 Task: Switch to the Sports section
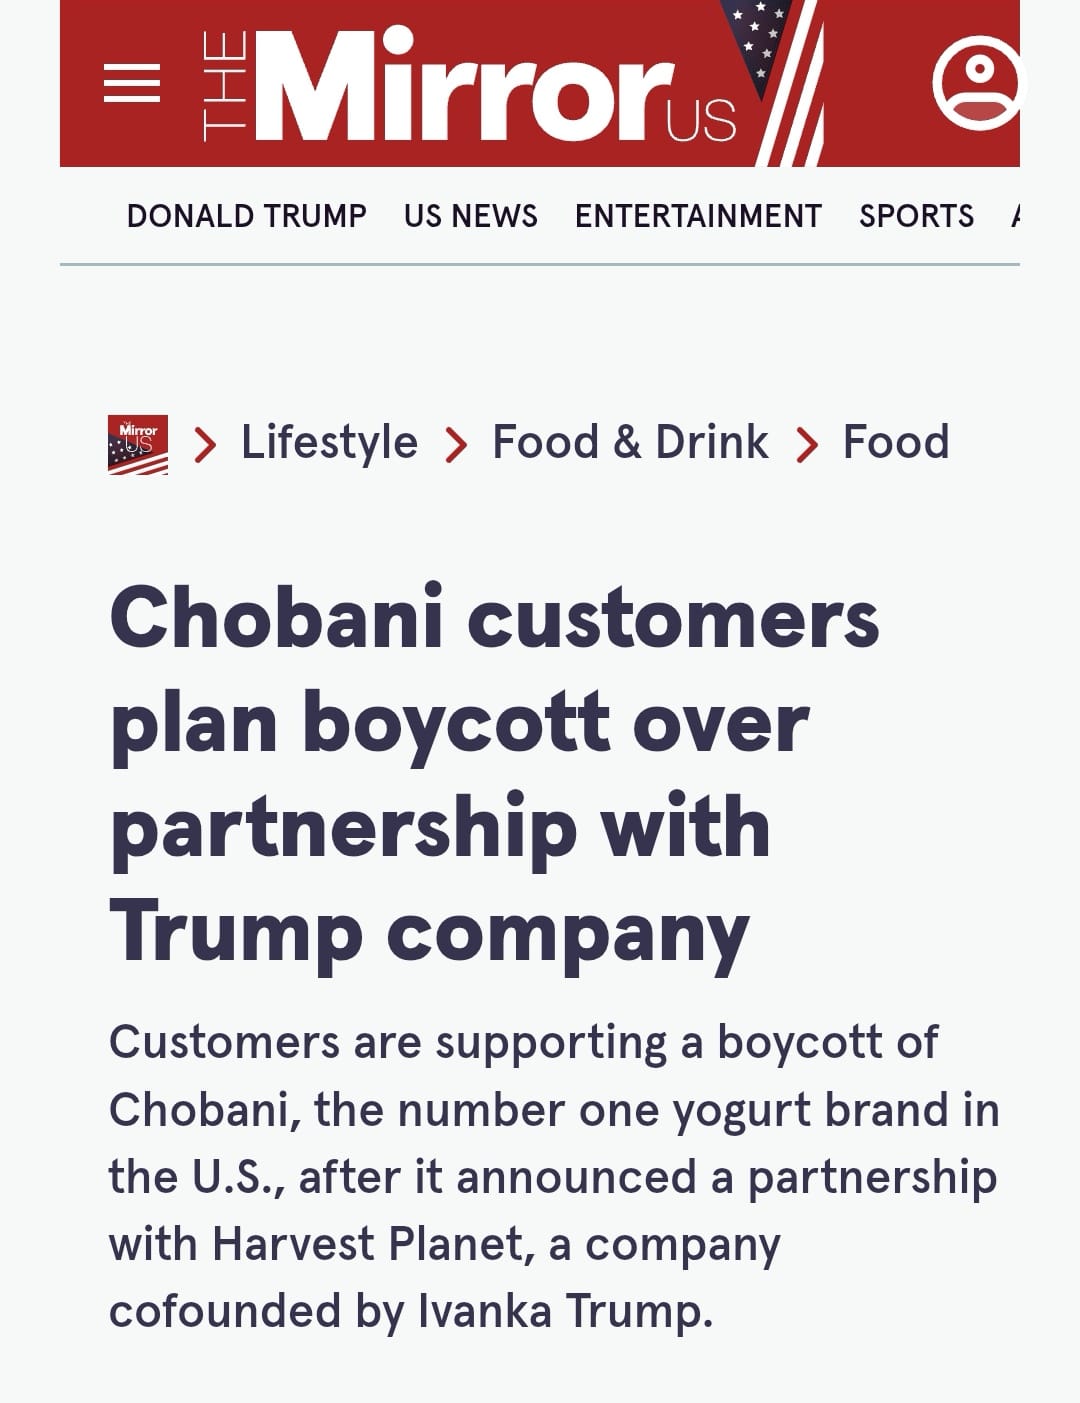point(916,216)
